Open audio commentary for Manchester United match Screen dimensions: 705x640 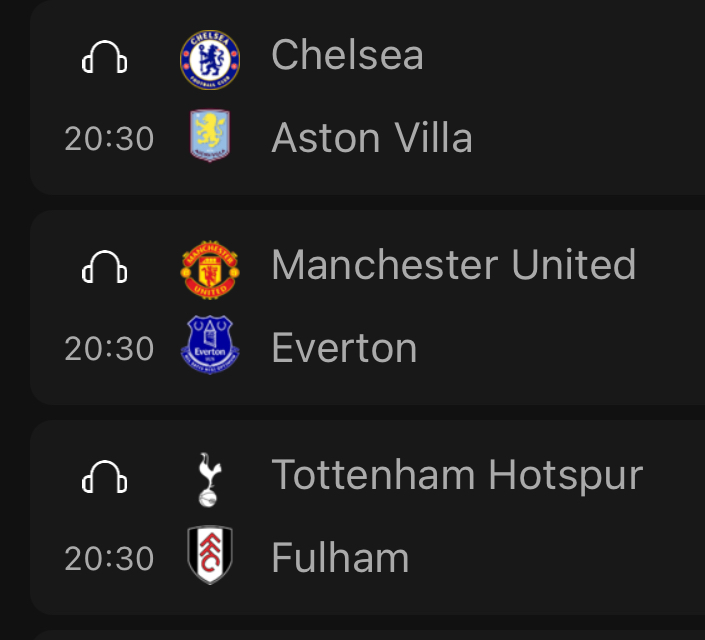(105, 267)
